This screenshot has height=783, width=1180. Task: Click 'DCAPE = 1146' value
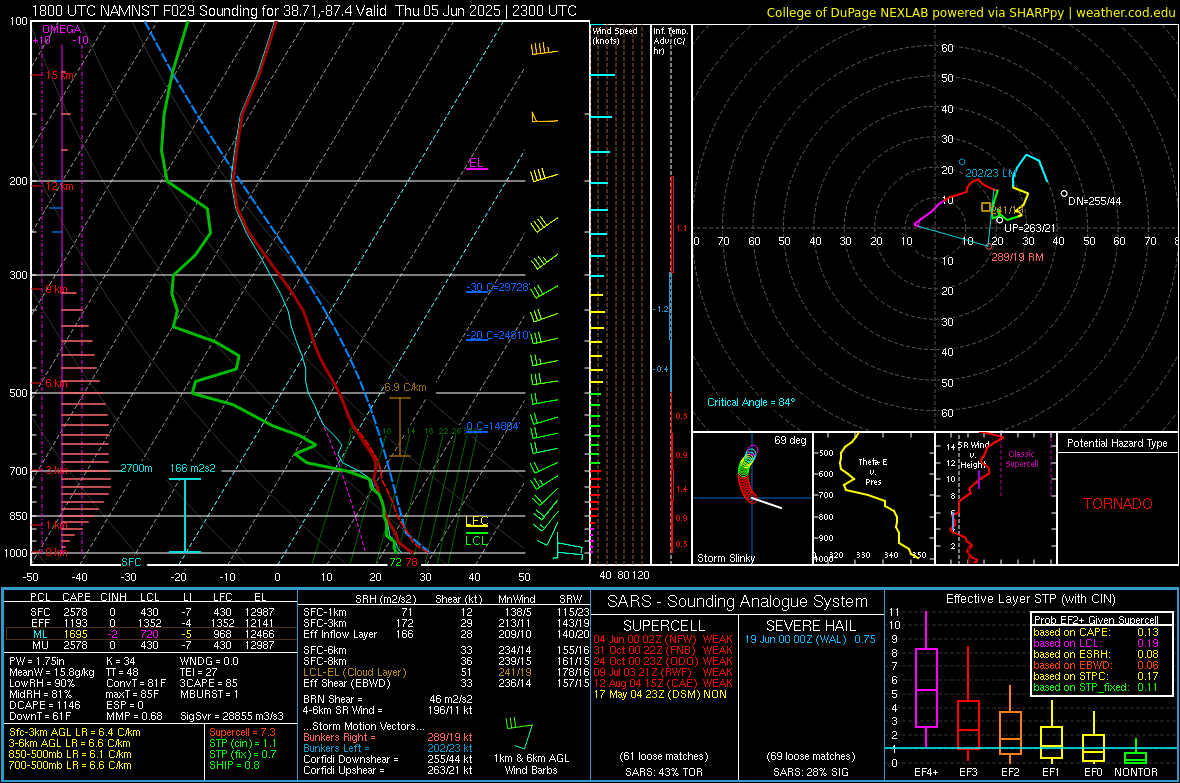[x=44, y=705]
